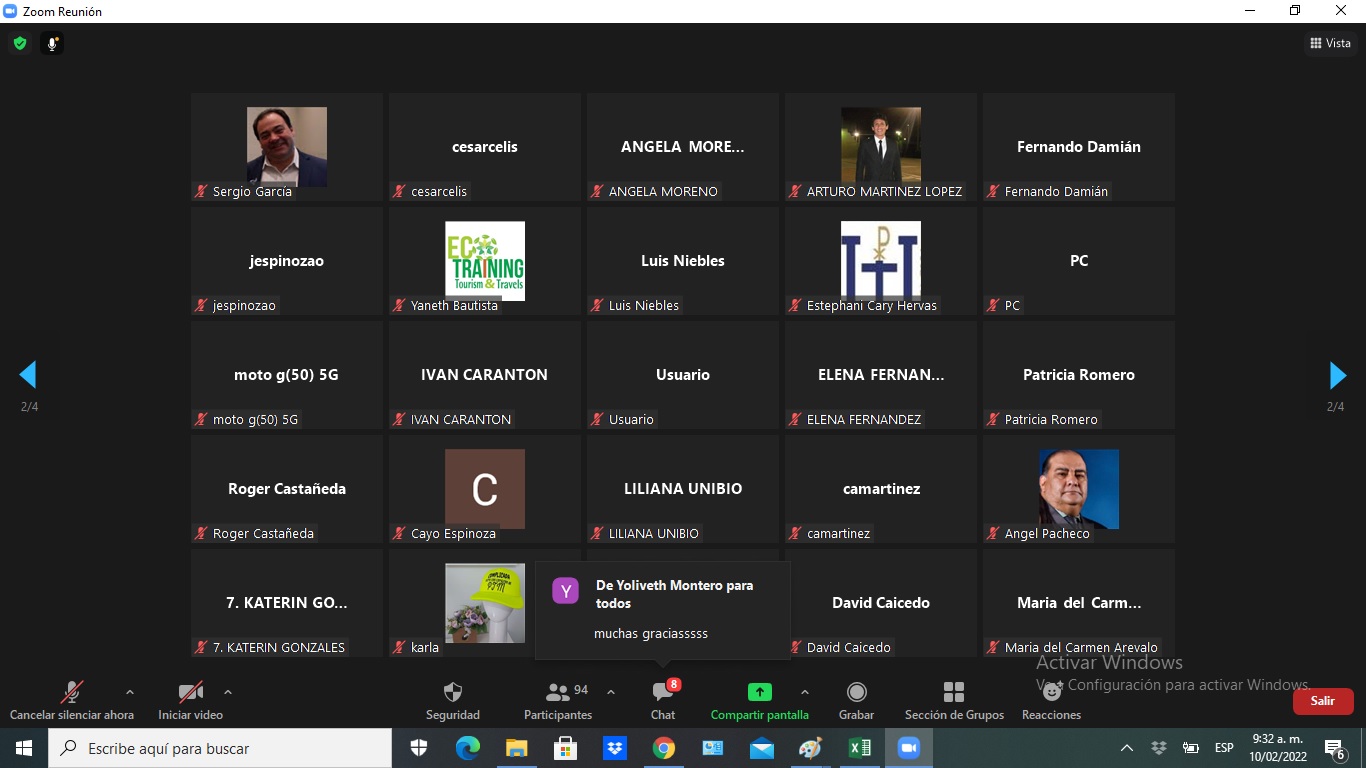Image resolution: width=1366 pixels, height=768 pixels.
Task: Open chat notification from Yoliveth Montero
Action: tap(663, 610)
